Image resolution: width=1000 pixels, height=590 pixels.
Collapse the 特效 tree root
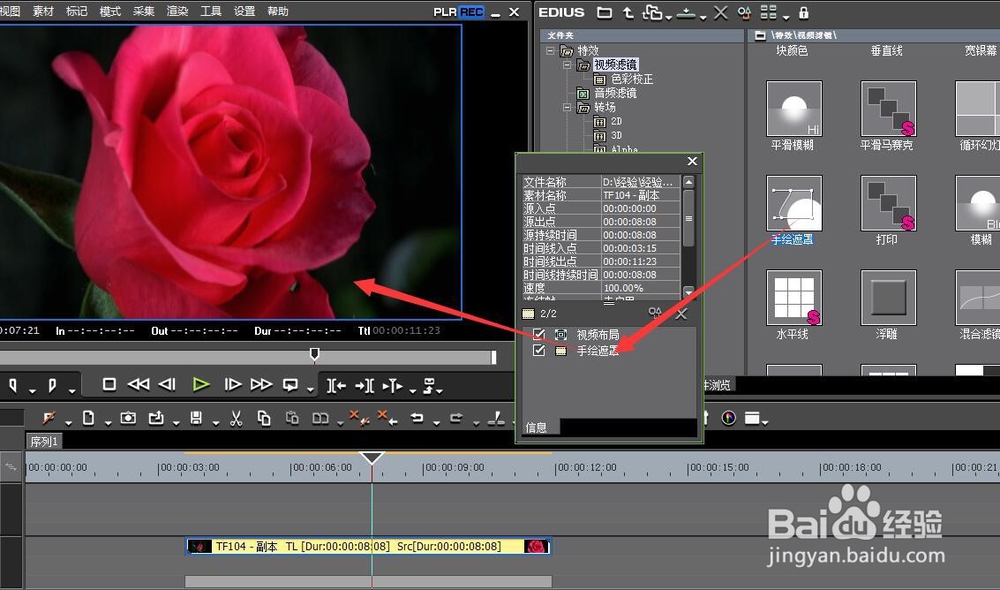pyautogui.click(x=550, y=50)
